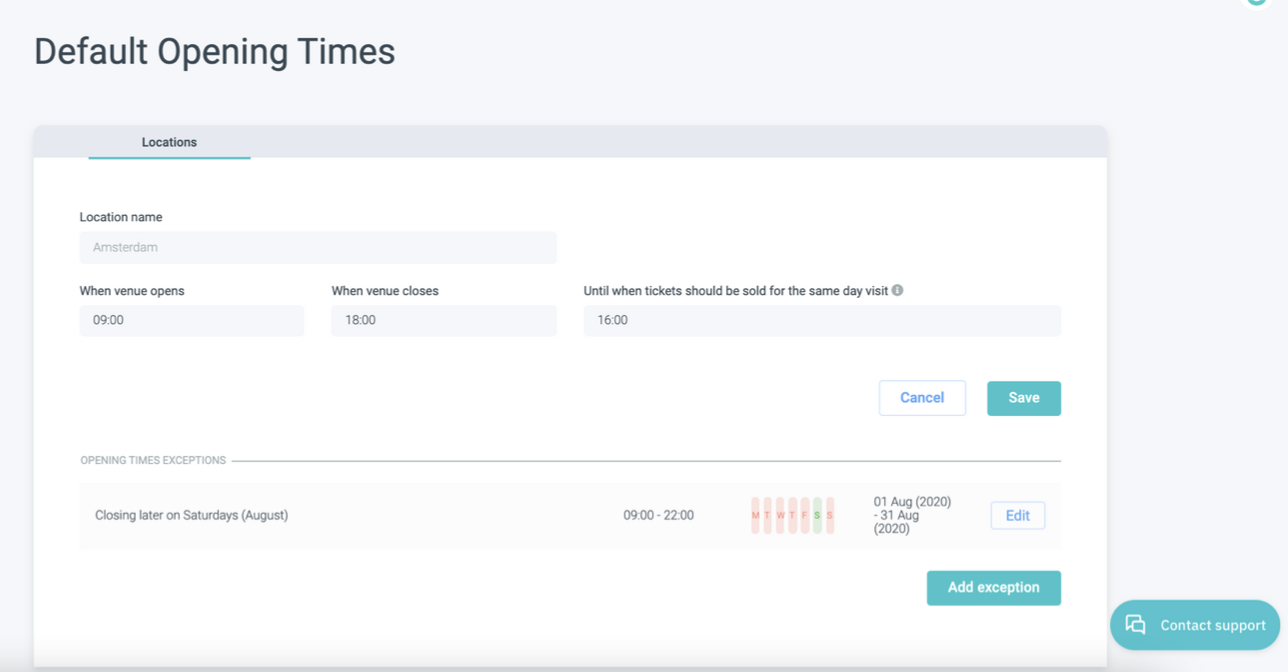Save the default opening times
1288x672 pixels.
point(1023,398)
